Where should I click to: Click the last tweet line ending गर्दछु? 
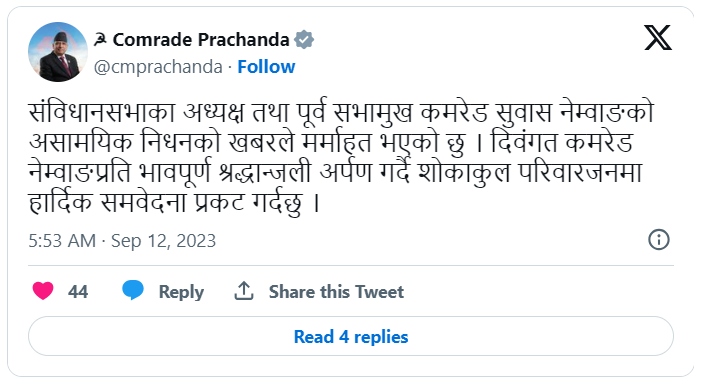(174, 202)
